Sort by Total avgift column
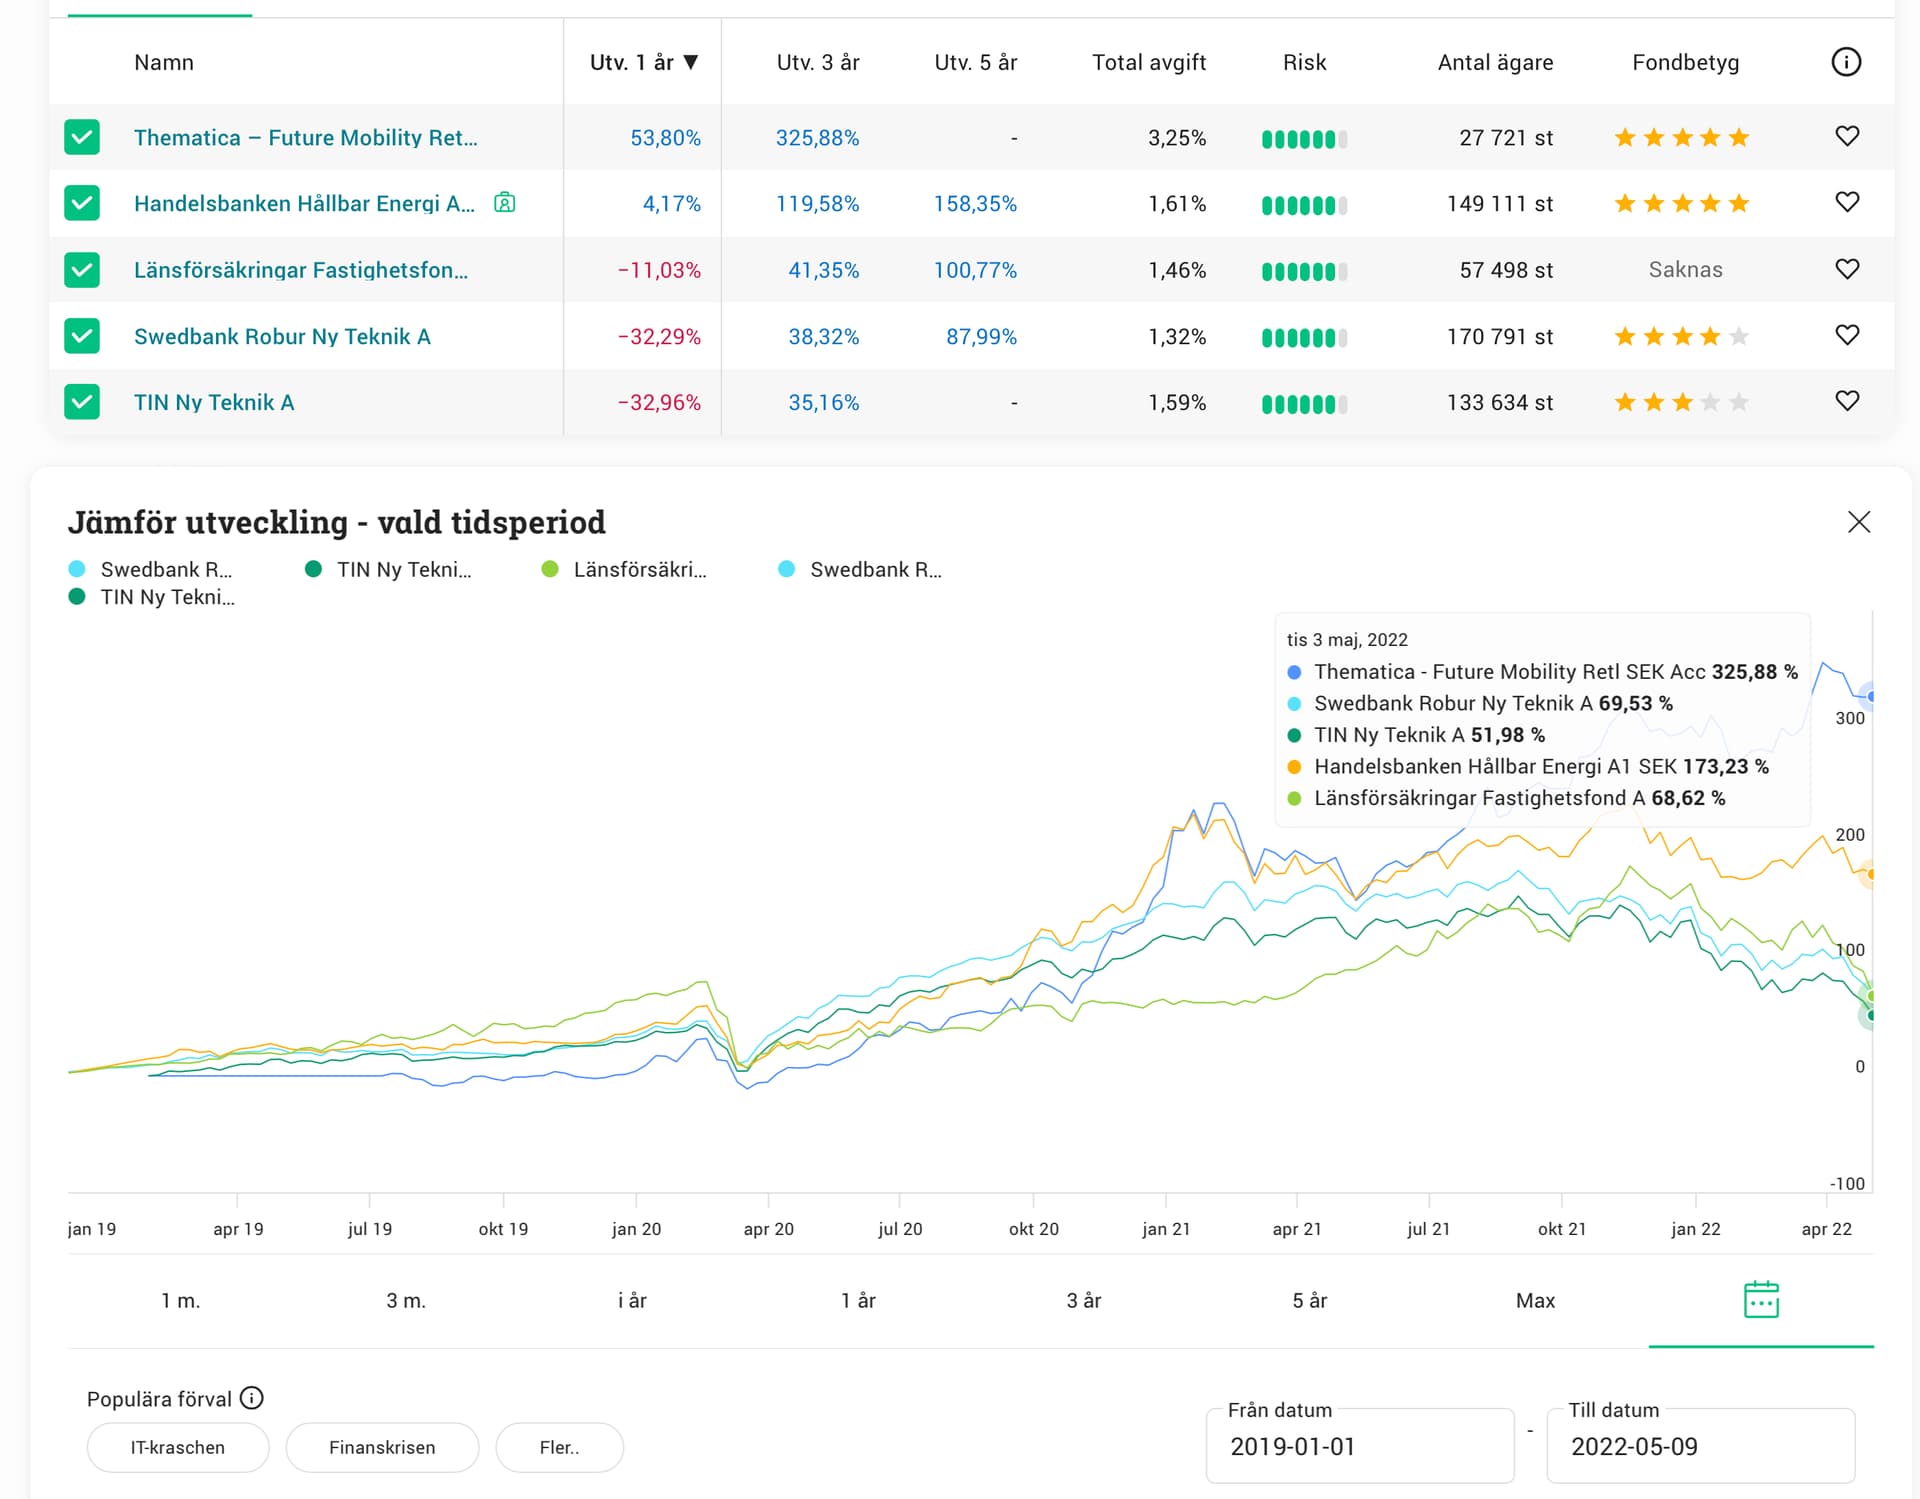 coord(1149,62)
